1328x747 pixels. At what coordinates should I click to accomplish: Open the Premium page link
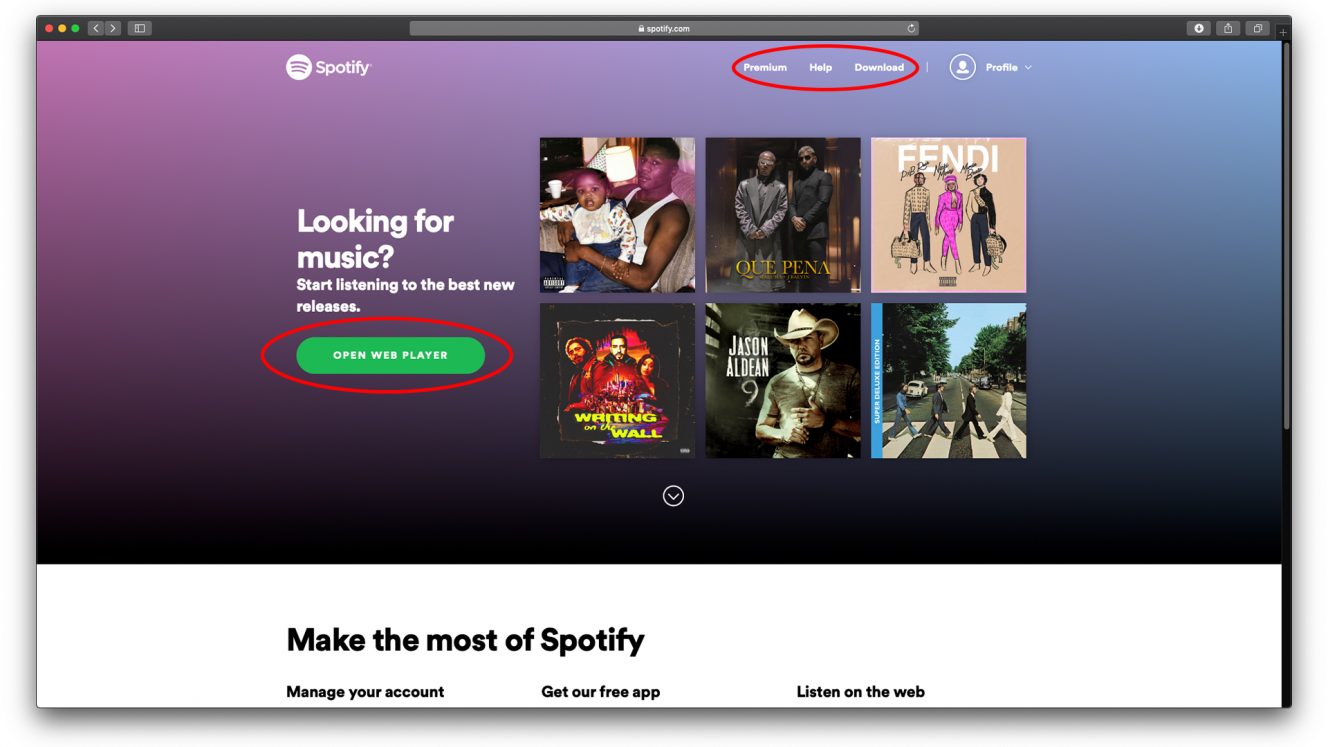pos(765,67)
